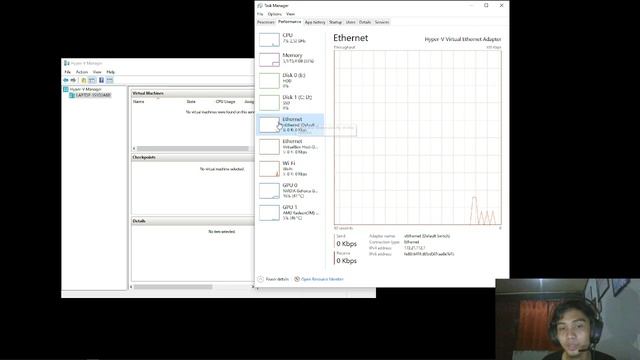Select the VirtualBox Host-Only Ethernet sidebar entry

pos(290,147)
